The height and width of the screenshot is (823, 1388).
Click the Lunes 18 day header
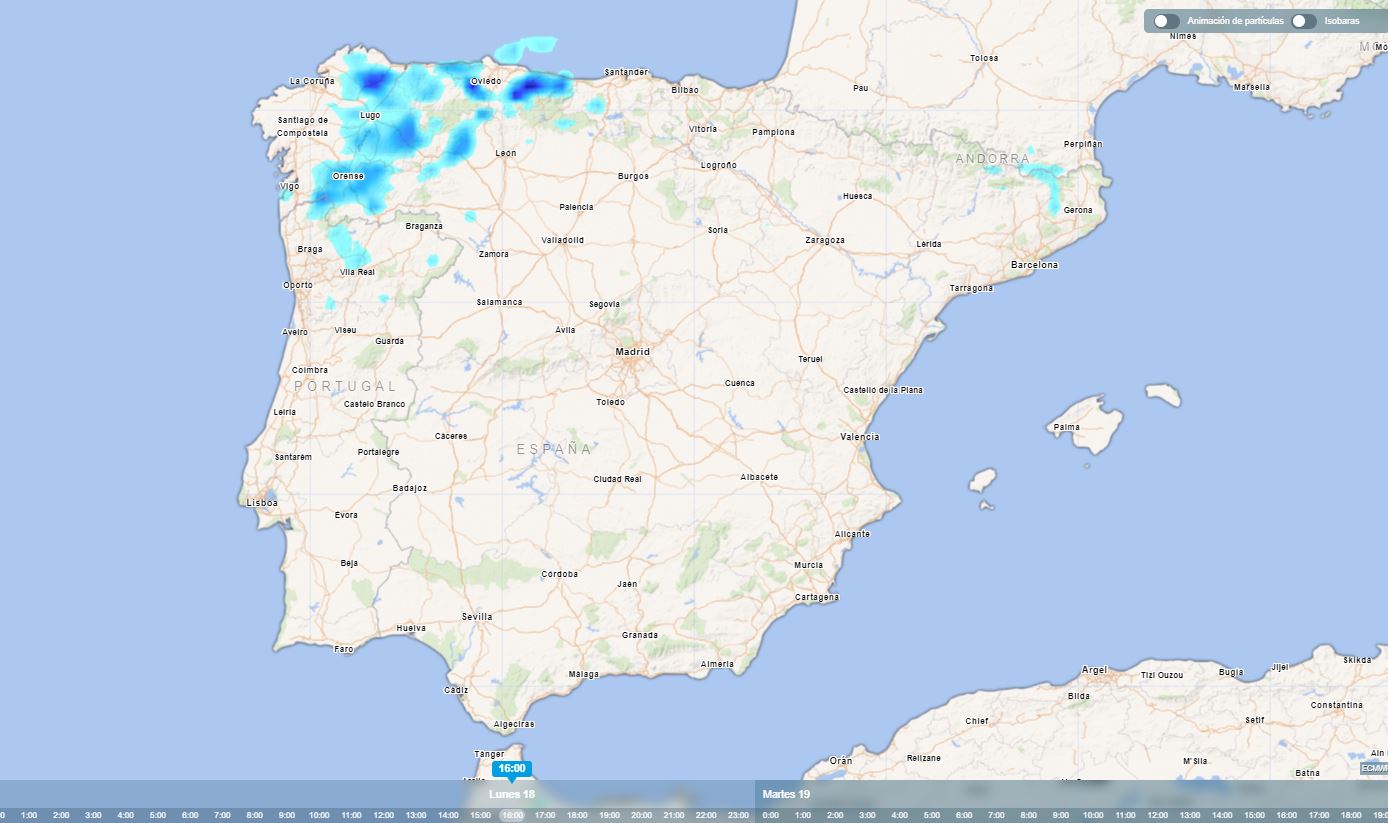pos(511,794)
